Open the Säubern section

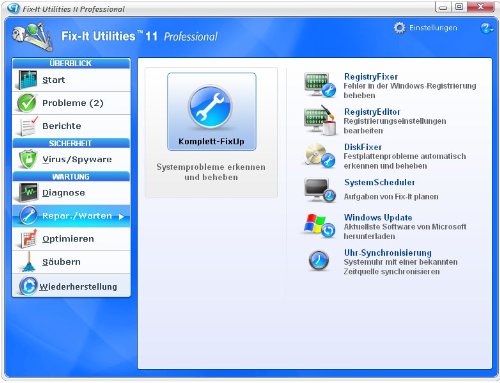point(71,262)
